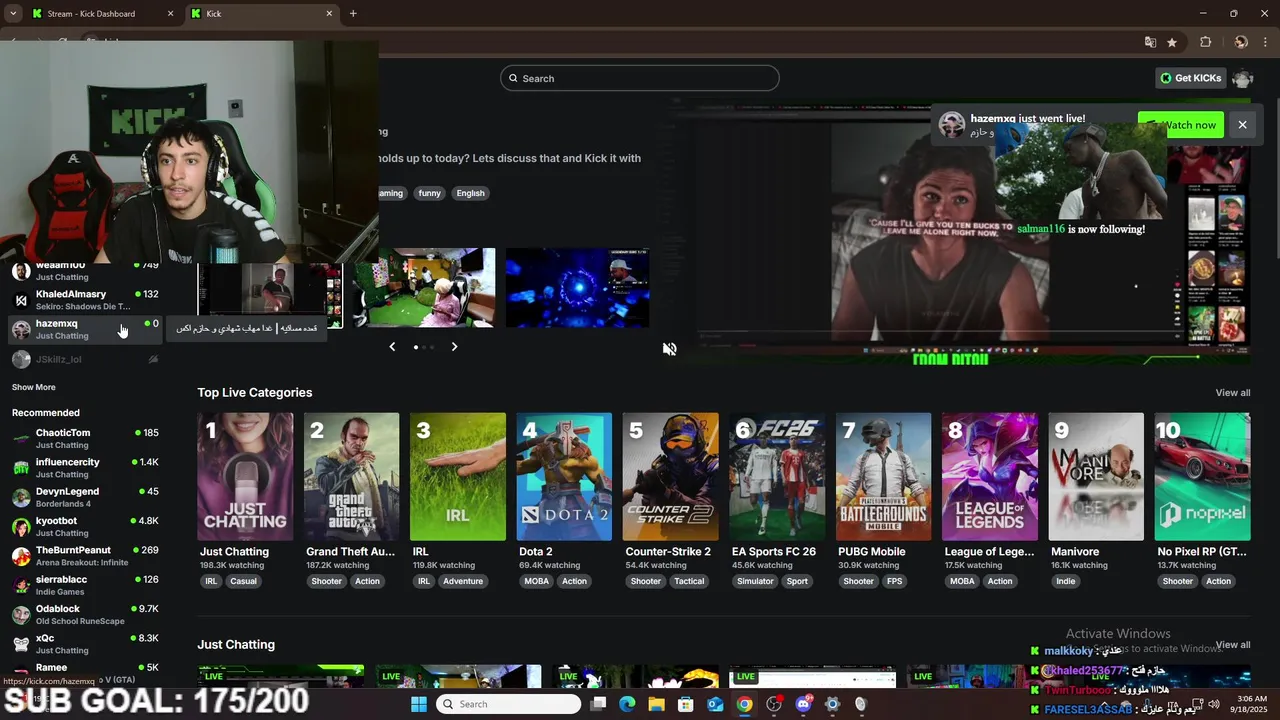Close the Stream - Kick Dashboard tab
This screenshot has width=1280, height=720.
[x=170, y=14]
